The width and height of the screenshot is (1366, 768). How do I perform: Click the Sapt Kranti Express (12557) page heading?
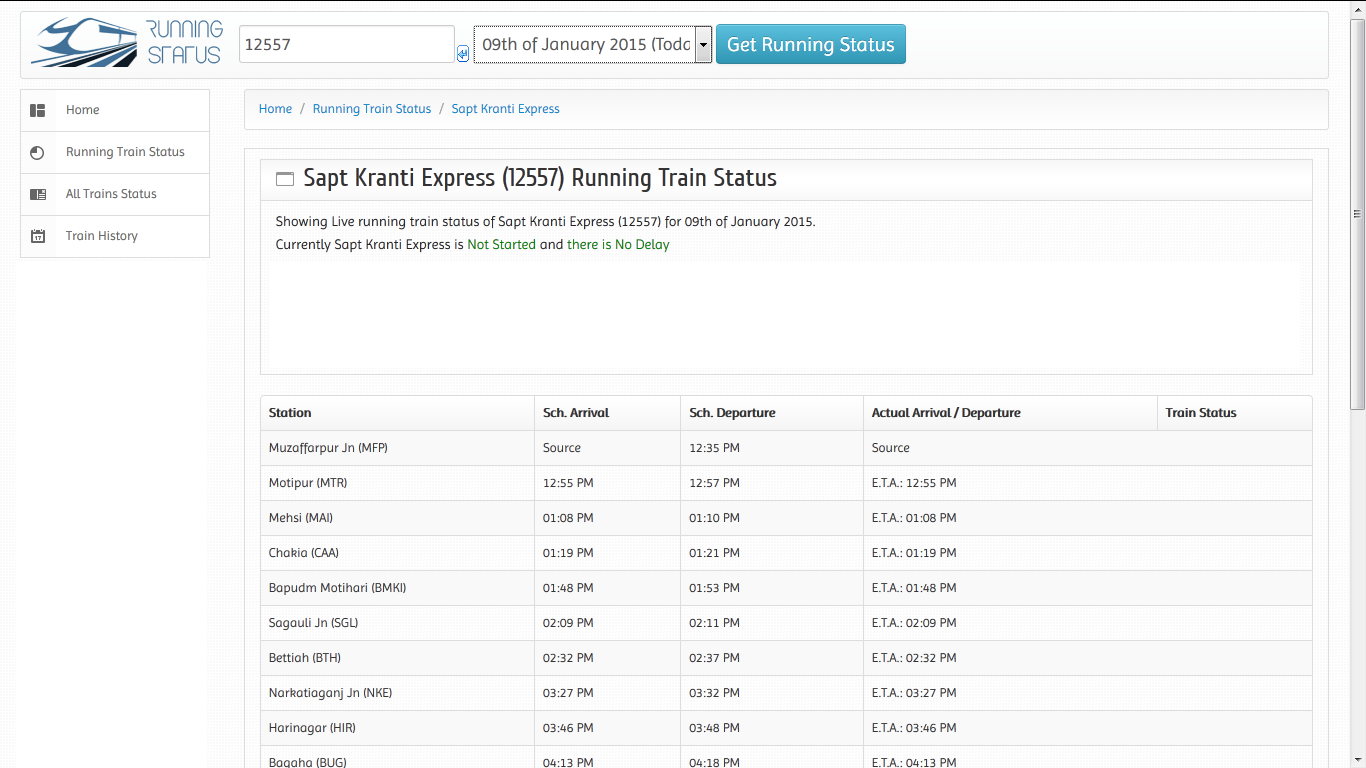[540, 178]
